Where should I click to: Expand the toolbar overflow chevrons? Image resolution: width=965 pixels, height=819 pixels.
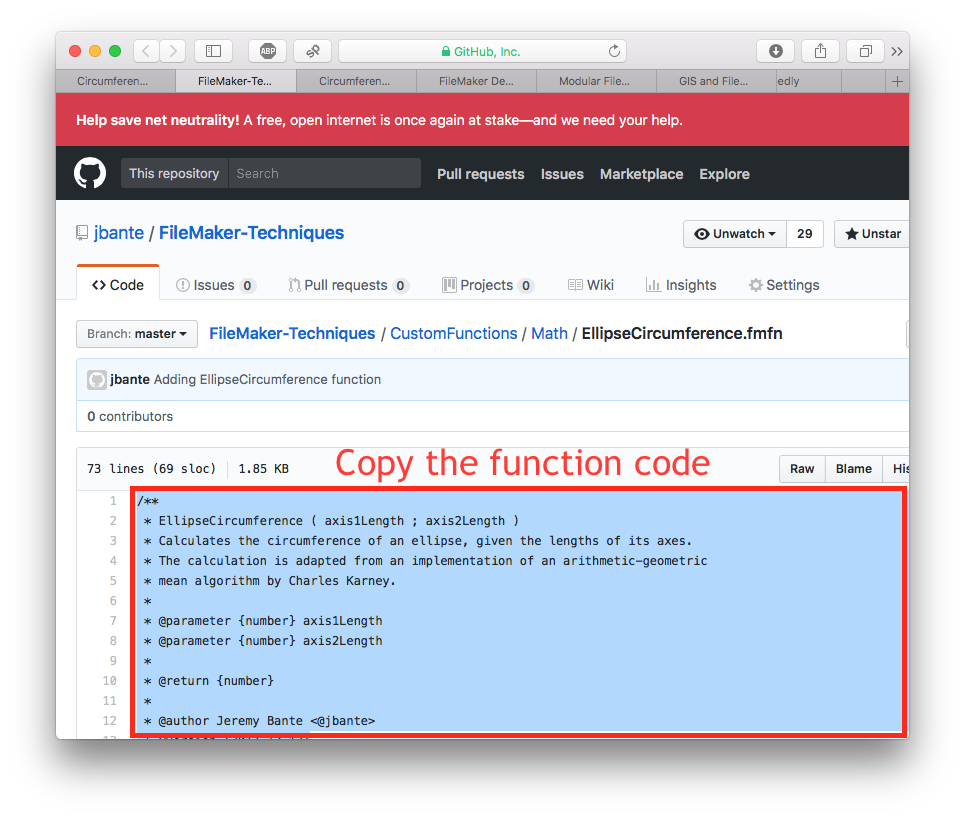897,51
